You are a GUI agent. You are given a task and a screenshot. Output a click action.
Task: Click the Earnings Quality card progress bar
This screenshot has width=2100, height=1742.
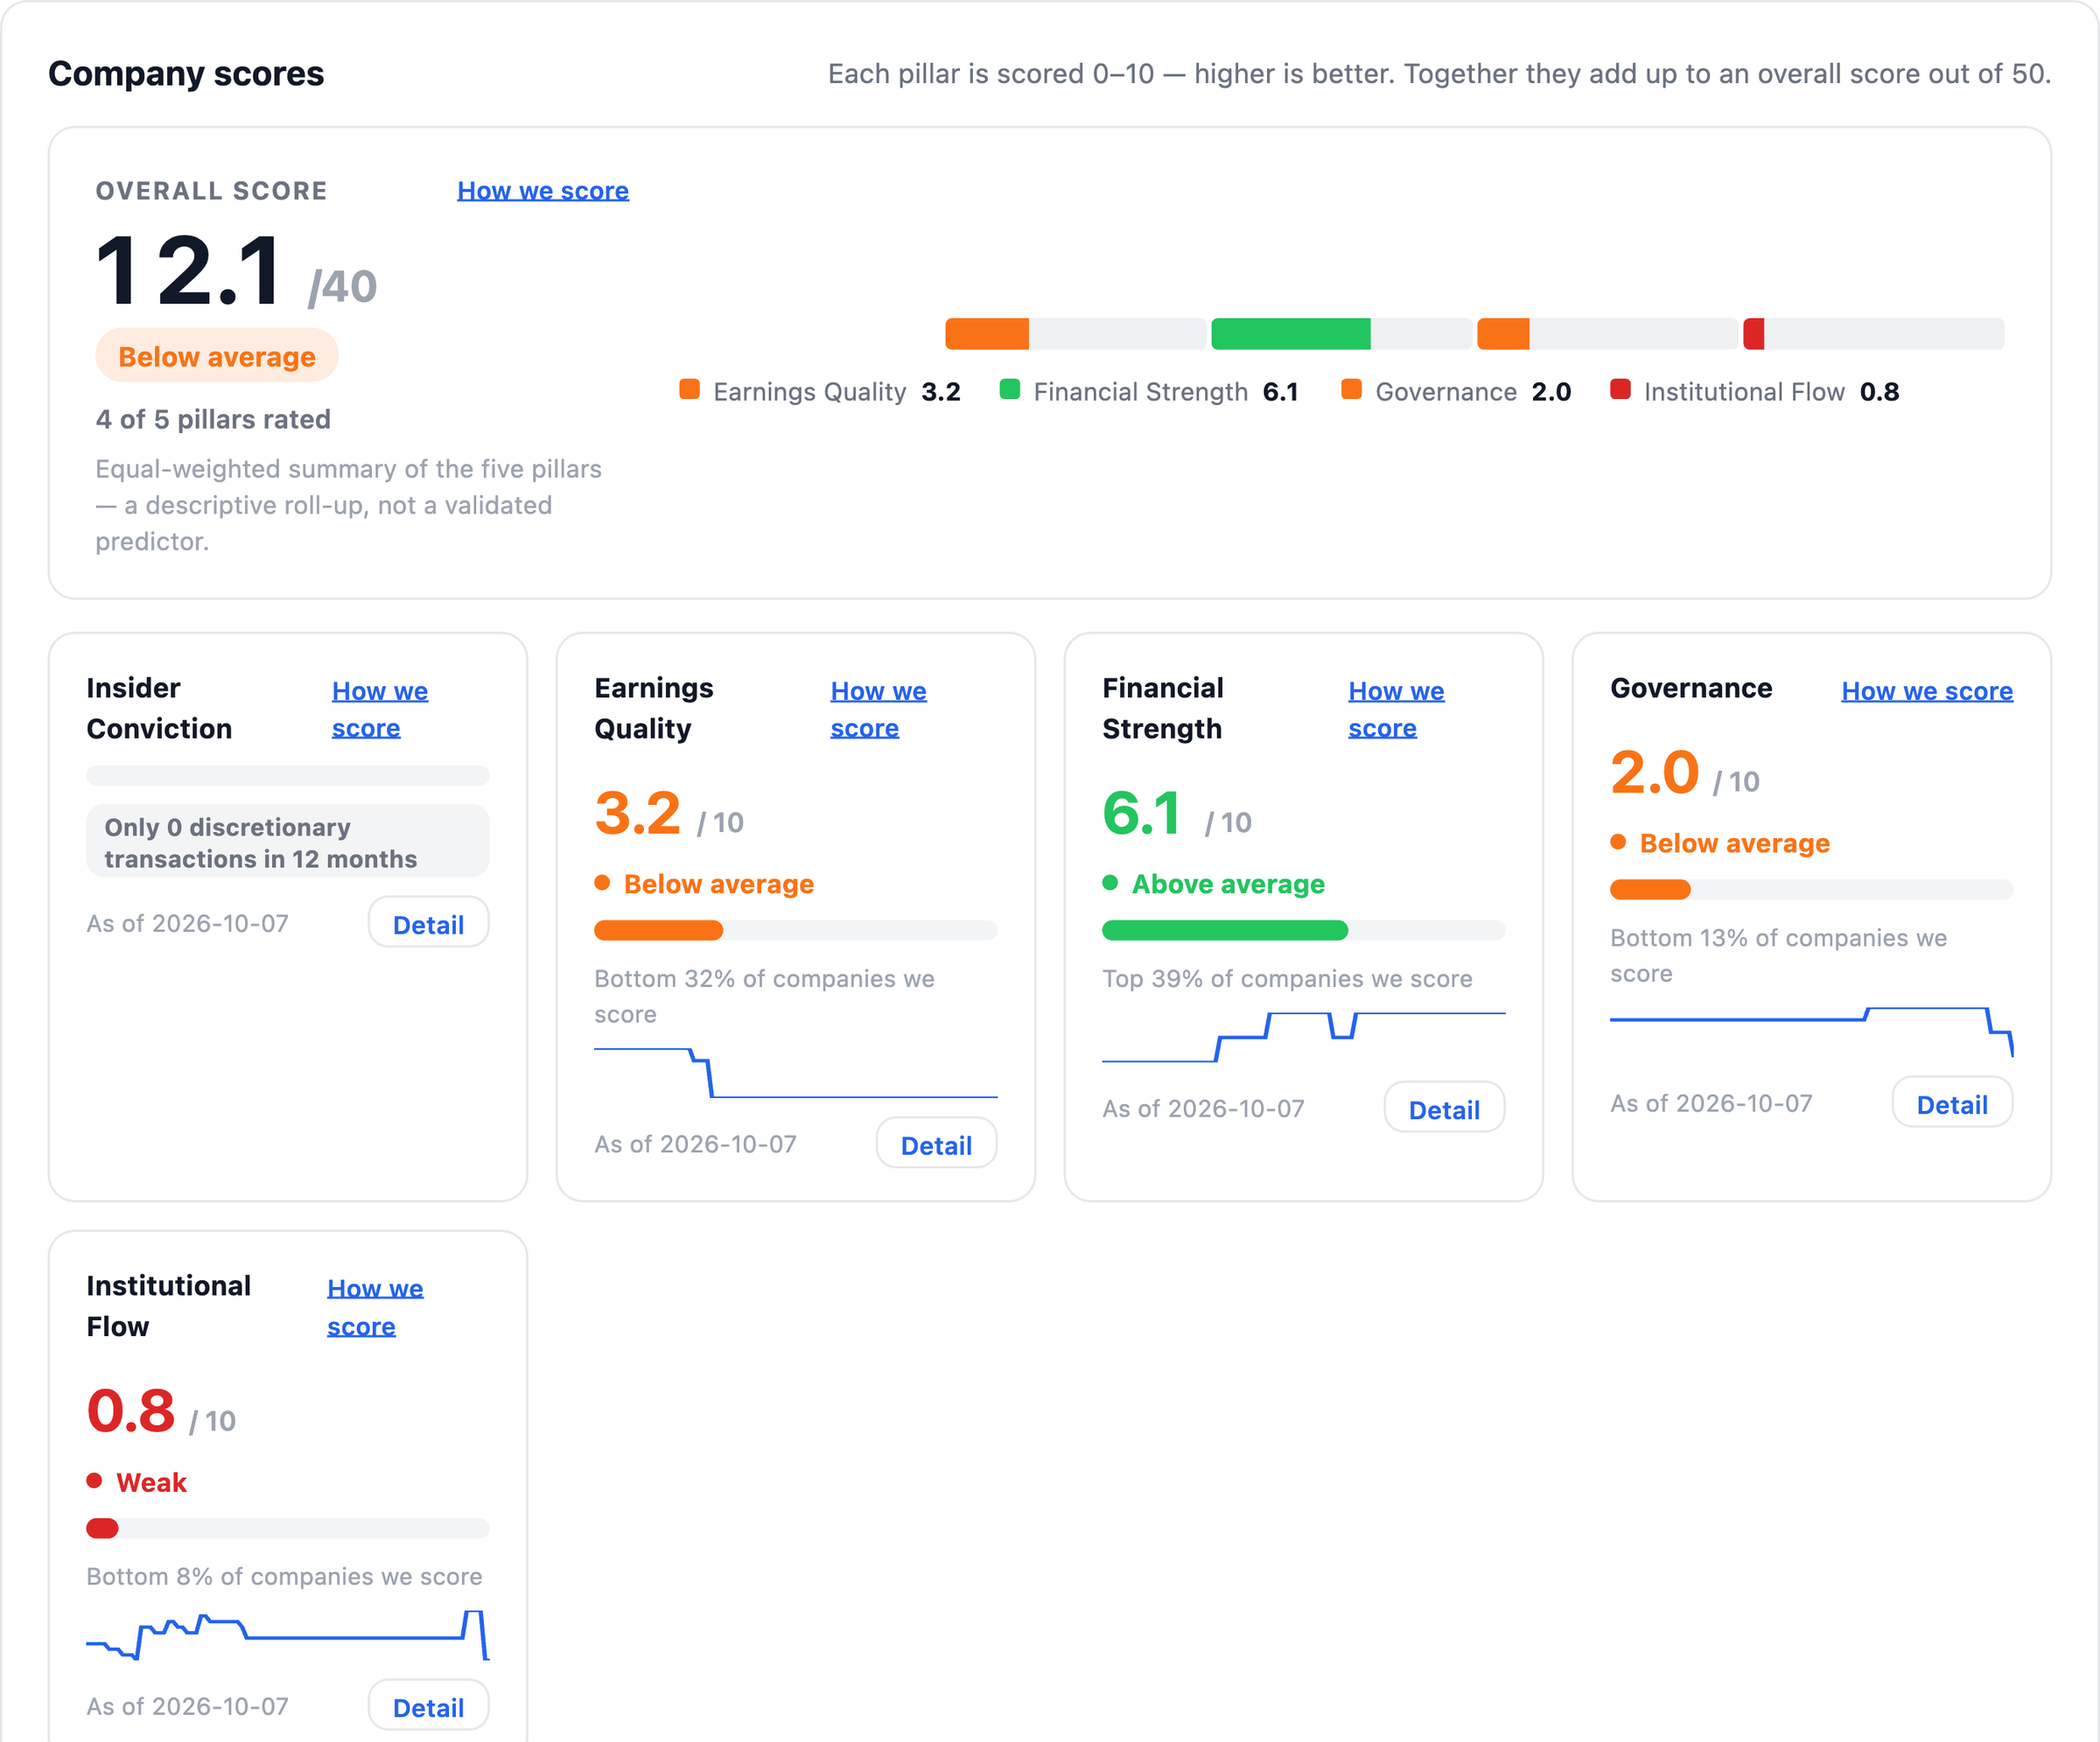[x=795, y=930]
